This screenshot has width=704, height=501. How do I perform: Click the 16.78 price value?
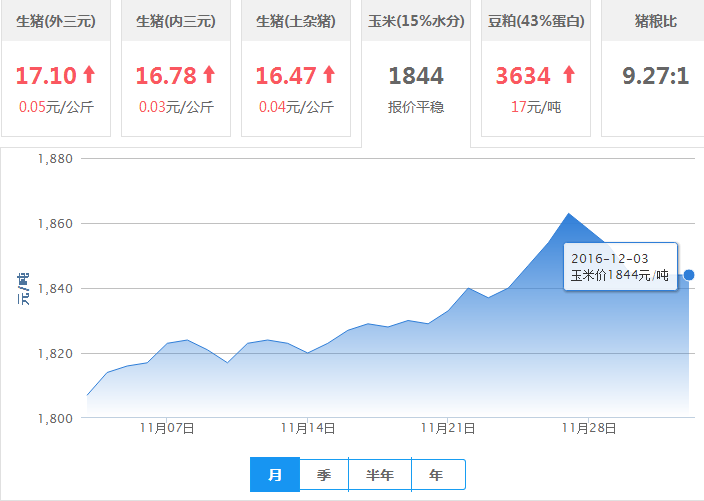pyautogui.click(x=166, y=75)
